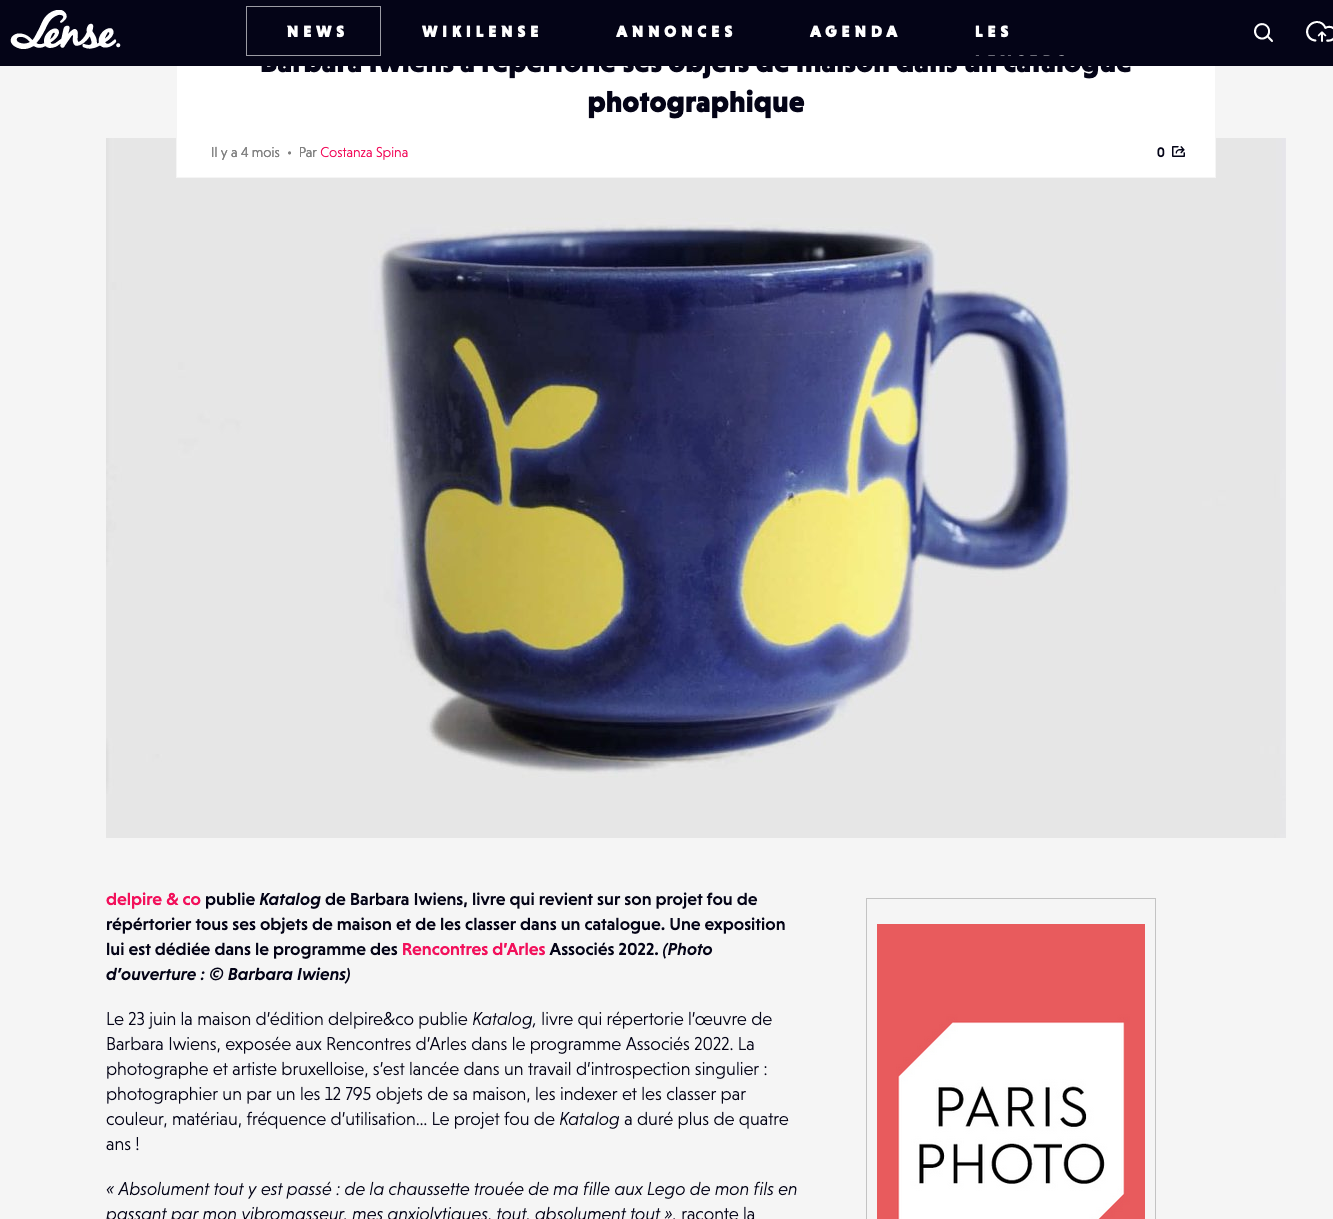The height and width of the screenshot is (1219, 1333).
Task: Open the search magnifier icon
Action: point(1263,32)
